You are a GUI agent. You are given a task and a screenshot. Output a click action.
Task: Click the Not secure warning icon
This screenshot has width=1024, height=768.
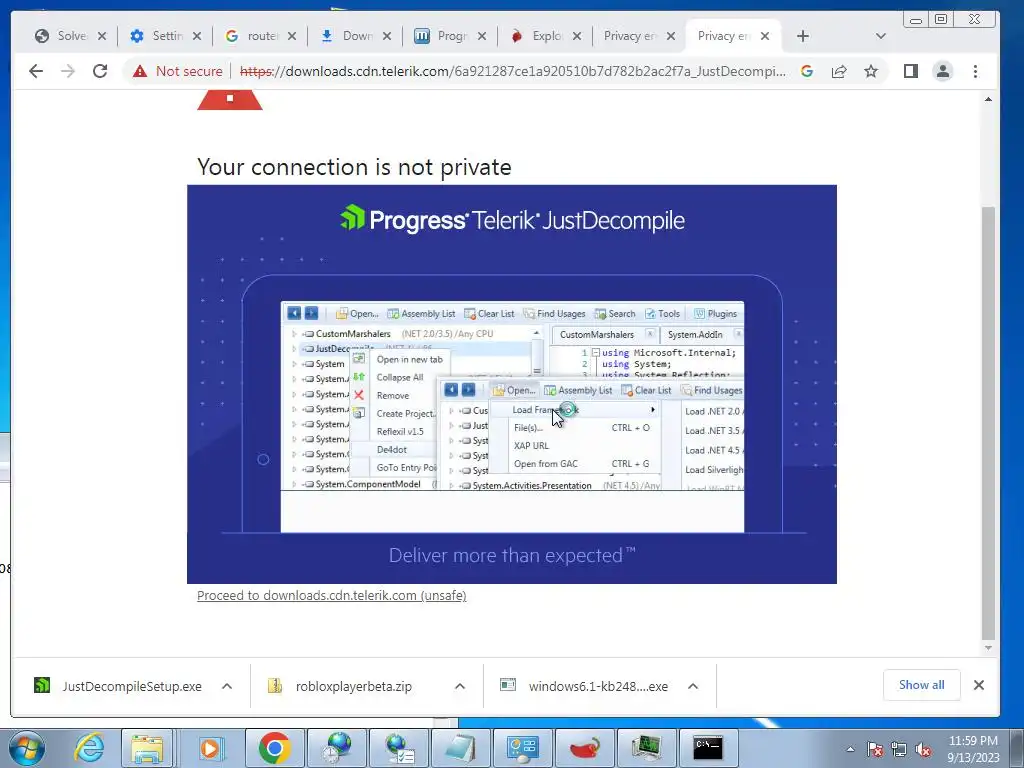tap(140, 71)
